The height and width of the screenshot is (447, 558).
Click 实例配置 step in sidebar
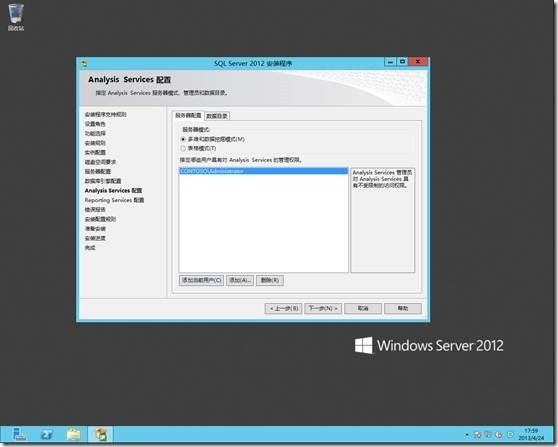click(x=95, y=152)
